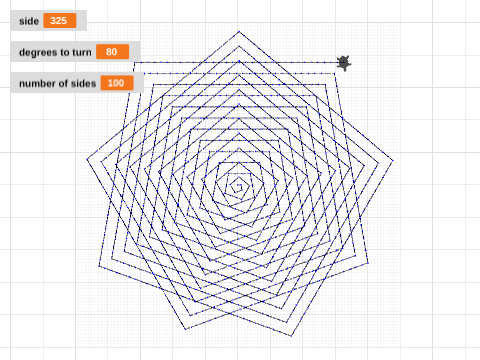Click the turtle sprite on the stage
Viewport: 480px width, 360px height.
point(344,63)
